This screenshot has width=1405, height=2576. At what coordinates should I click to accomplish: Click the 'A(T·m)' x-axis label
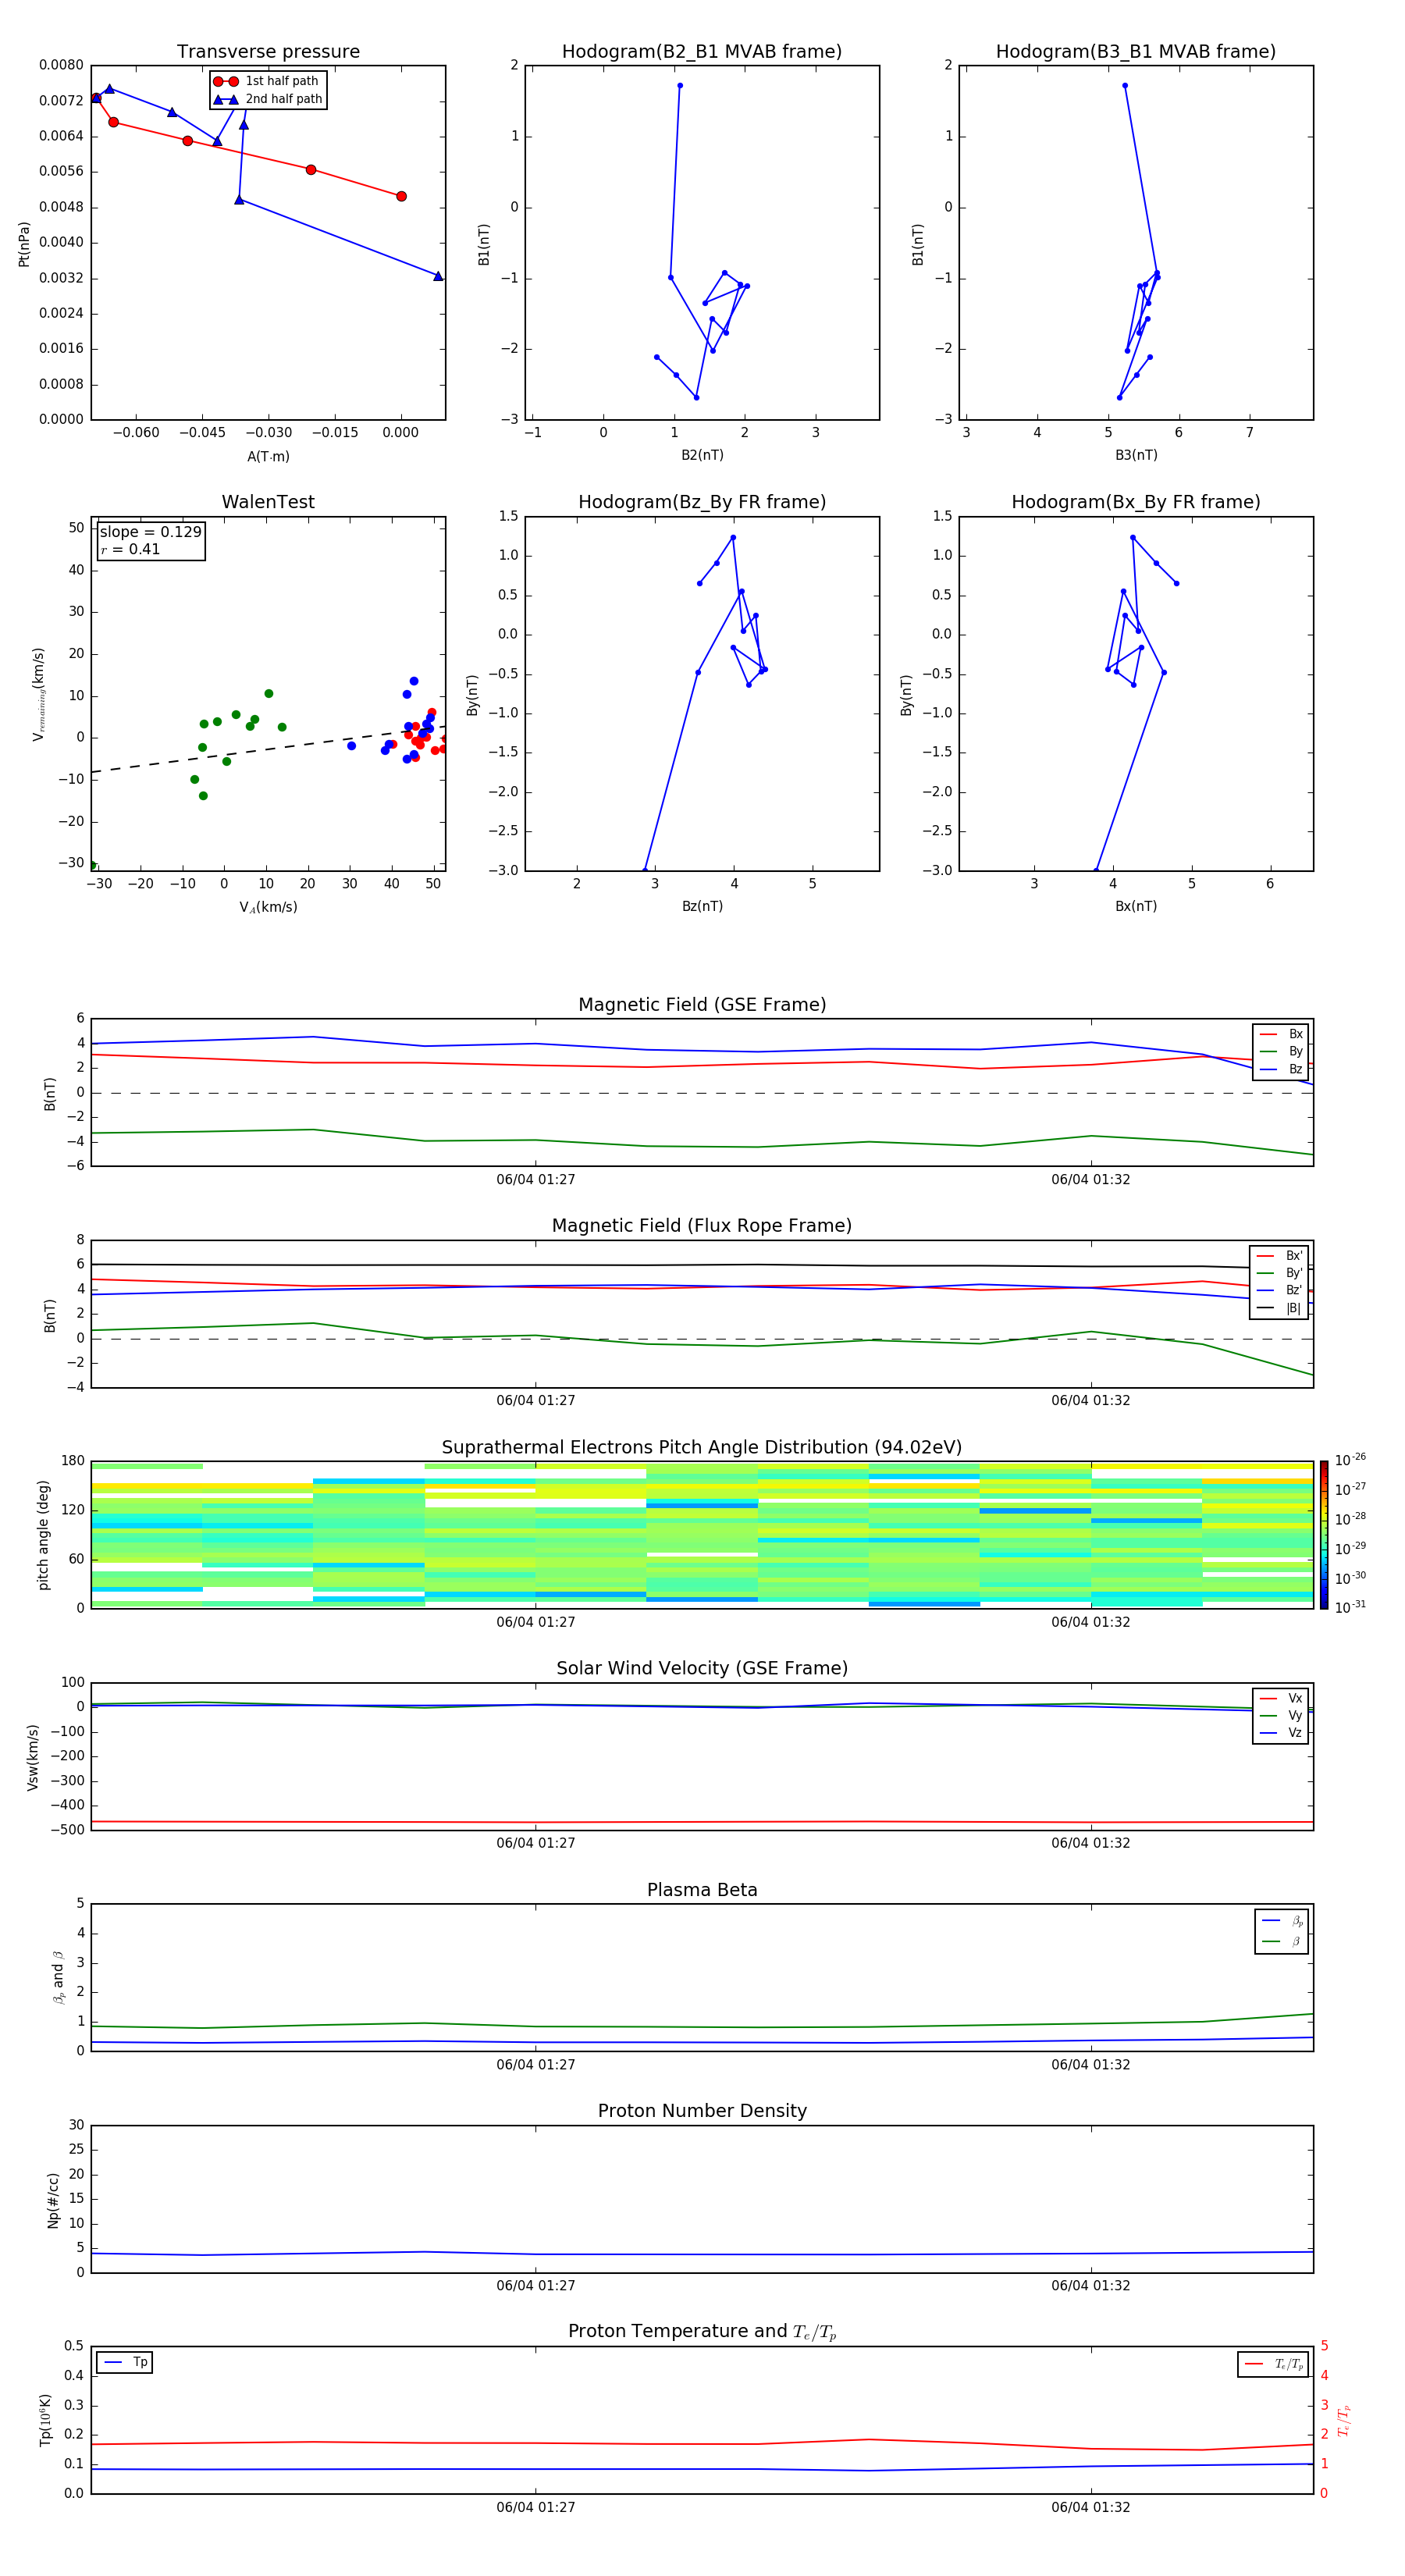[x=268, y=457]
